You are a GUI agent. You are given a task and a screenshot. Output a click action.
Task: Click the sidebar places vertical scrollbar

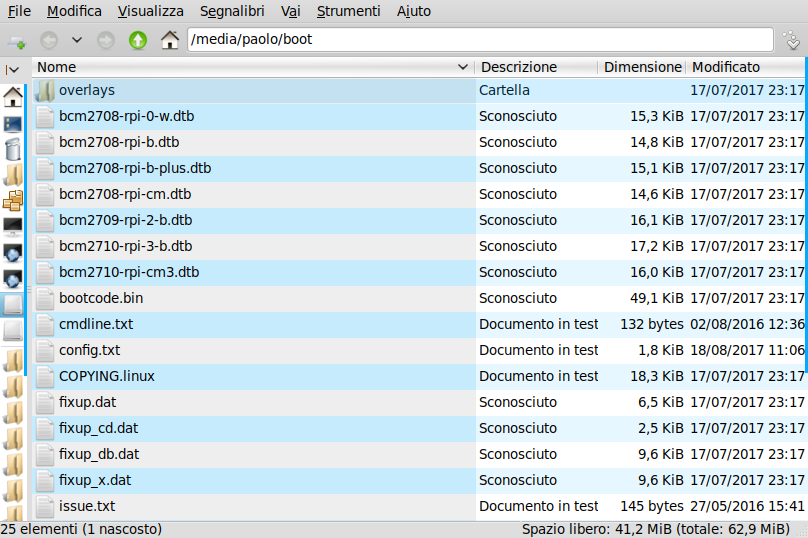[x=25, y=229]
